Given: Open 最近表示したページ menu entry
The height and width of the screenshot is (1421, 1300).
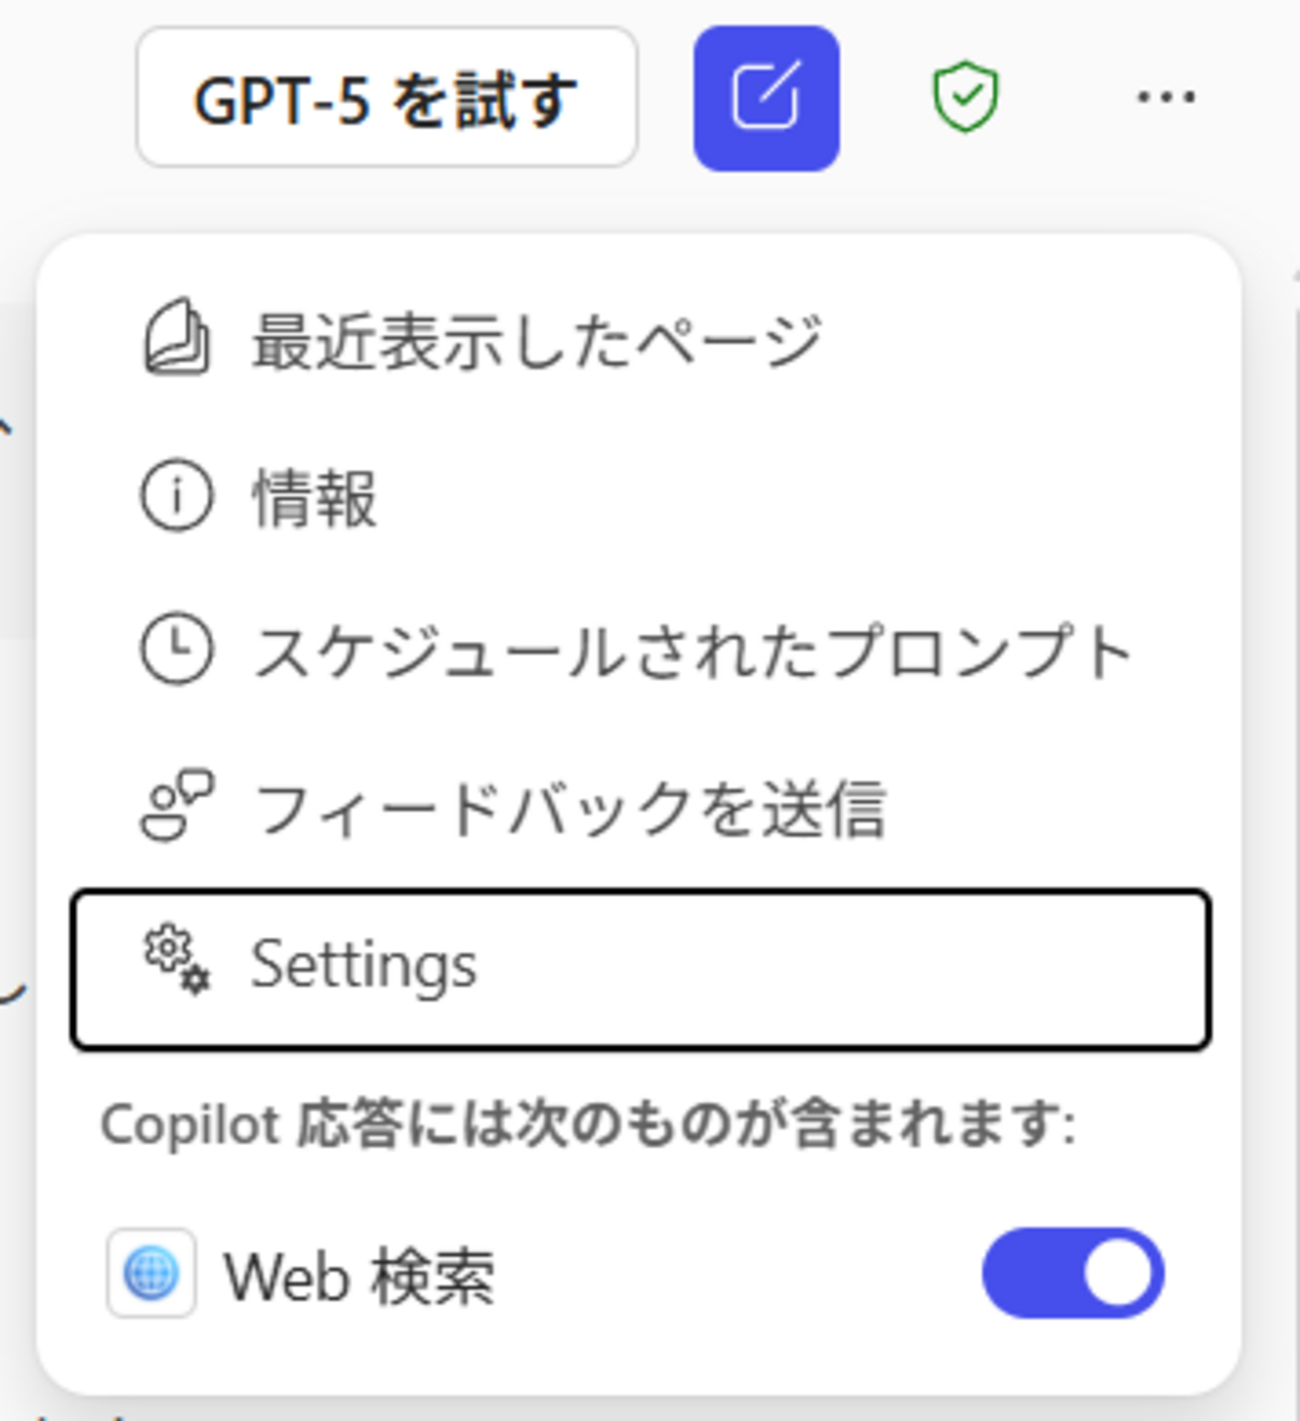Looking at the screenshot, I should click(536, 342).
